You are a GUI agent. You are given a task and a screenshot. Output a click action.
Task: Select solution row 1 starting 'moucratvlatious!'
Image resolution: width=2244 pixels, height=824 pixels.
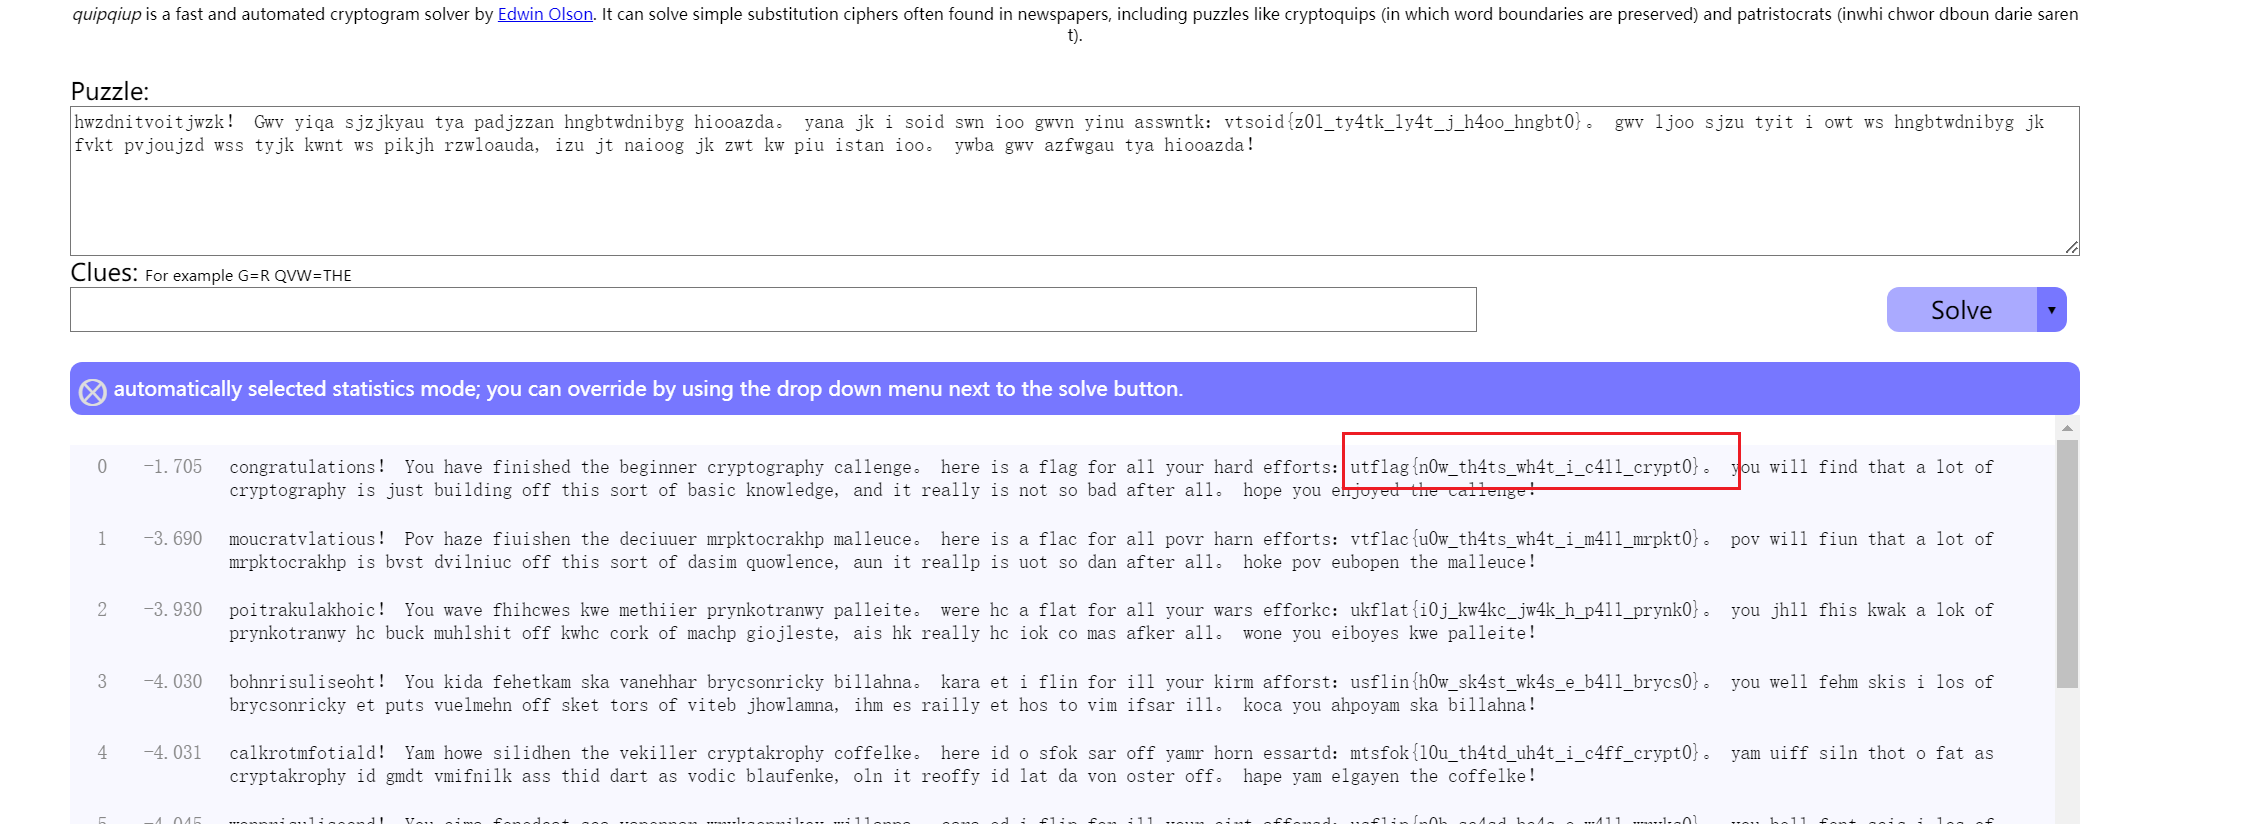pyautogui.click(x=1062, y=551)
